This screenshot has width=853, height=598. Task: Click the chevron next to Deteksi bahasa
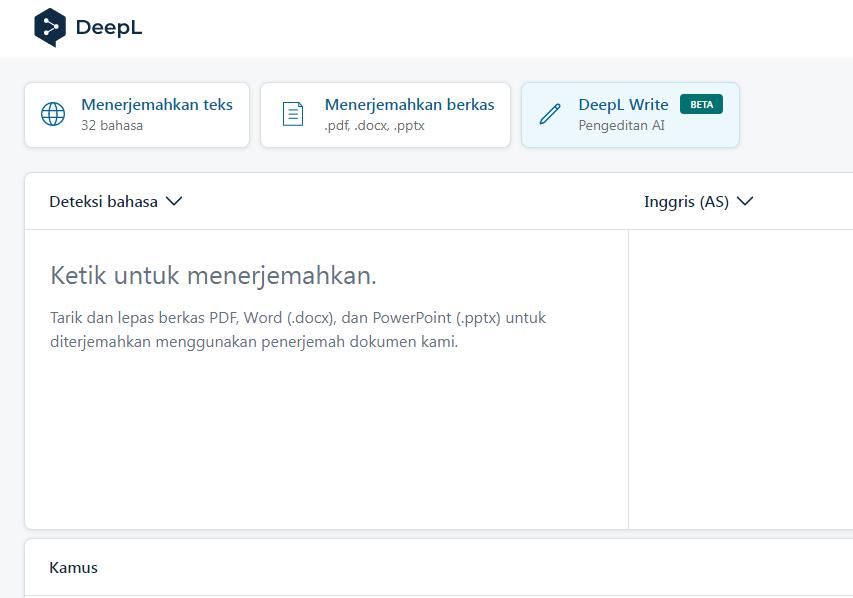click(174, 201)
